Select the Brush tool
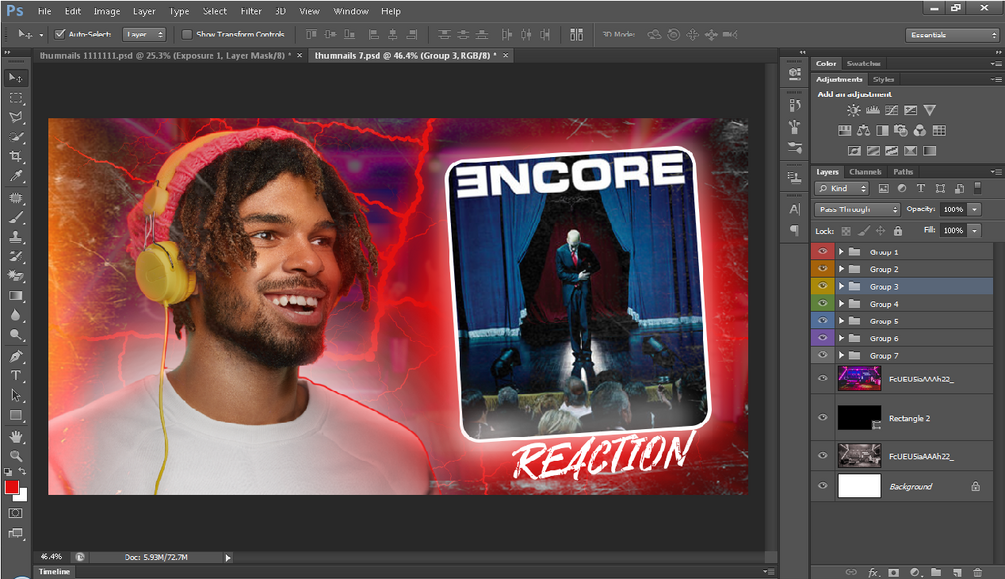The width and height of the screenshot is (1005, 579). click(15, 217)
